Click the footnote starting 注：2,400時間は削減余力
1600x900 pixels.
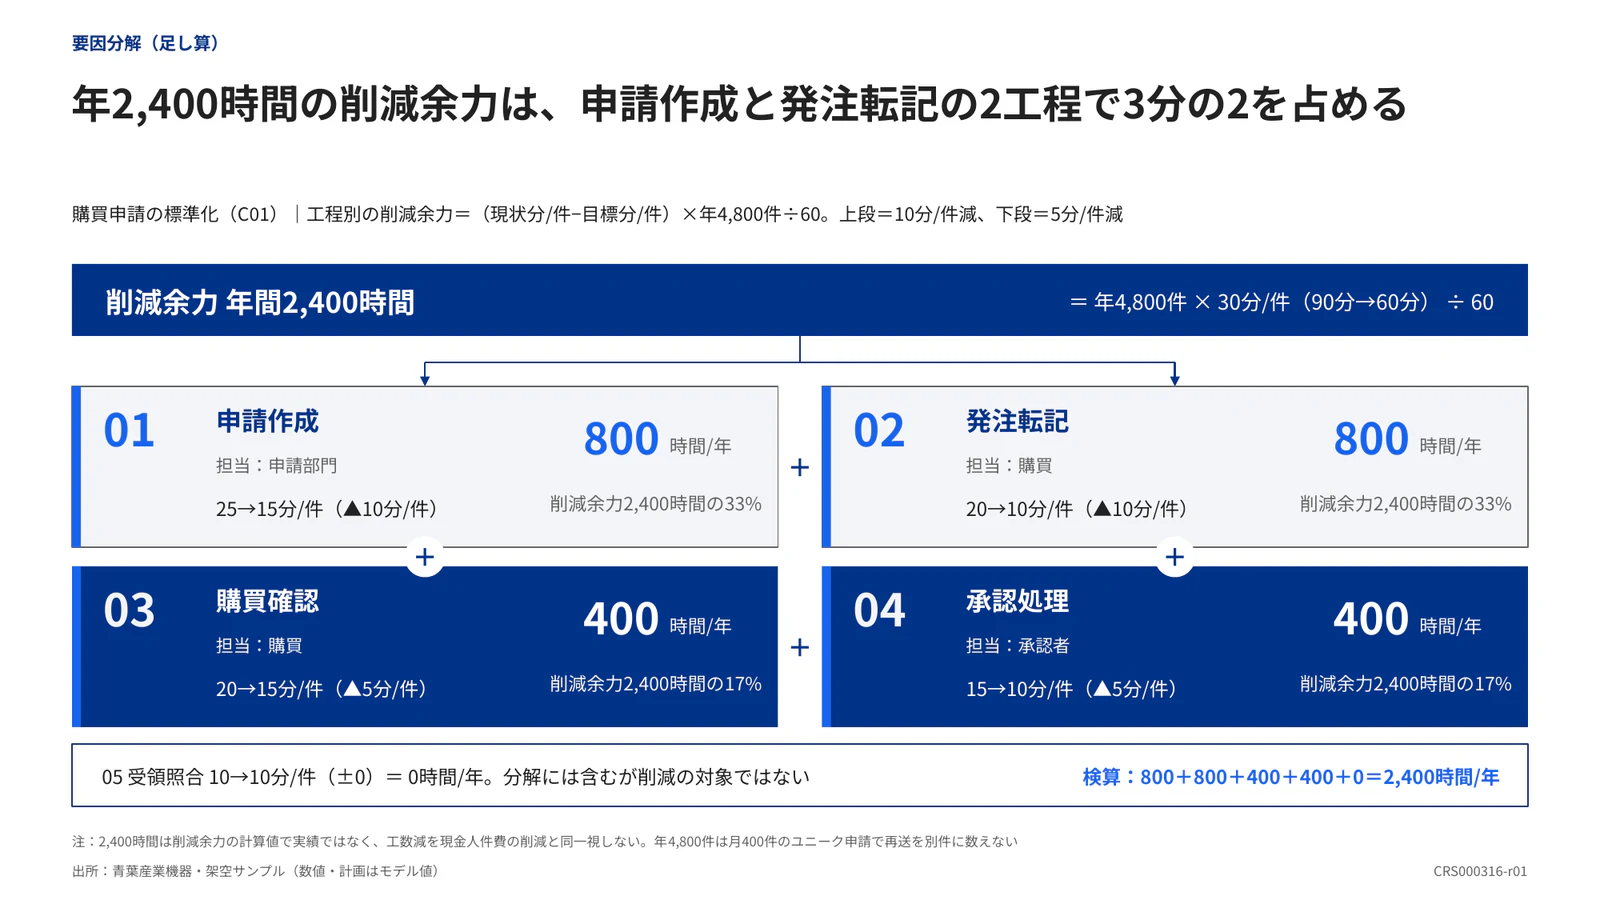tap(544, 842)
